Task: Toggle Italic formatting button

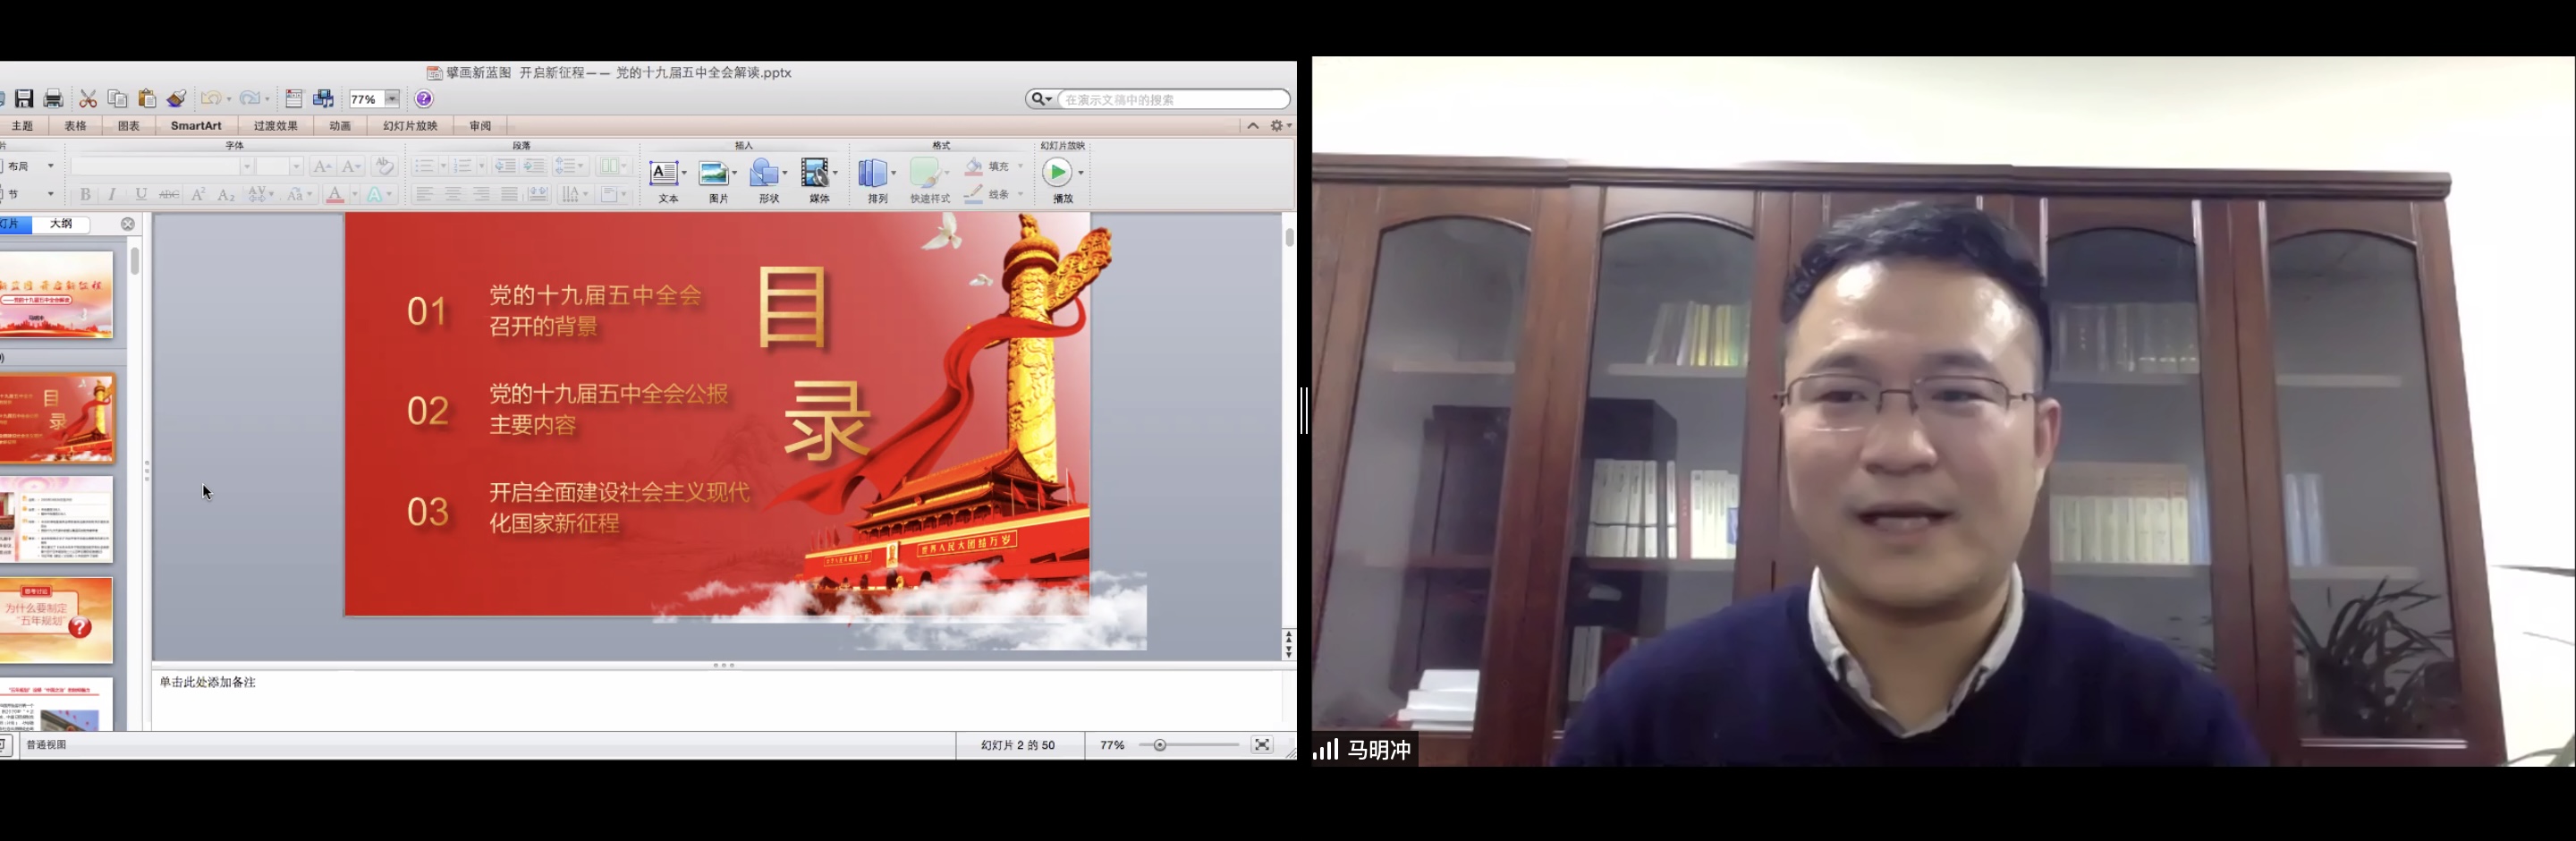Action: 112,194
